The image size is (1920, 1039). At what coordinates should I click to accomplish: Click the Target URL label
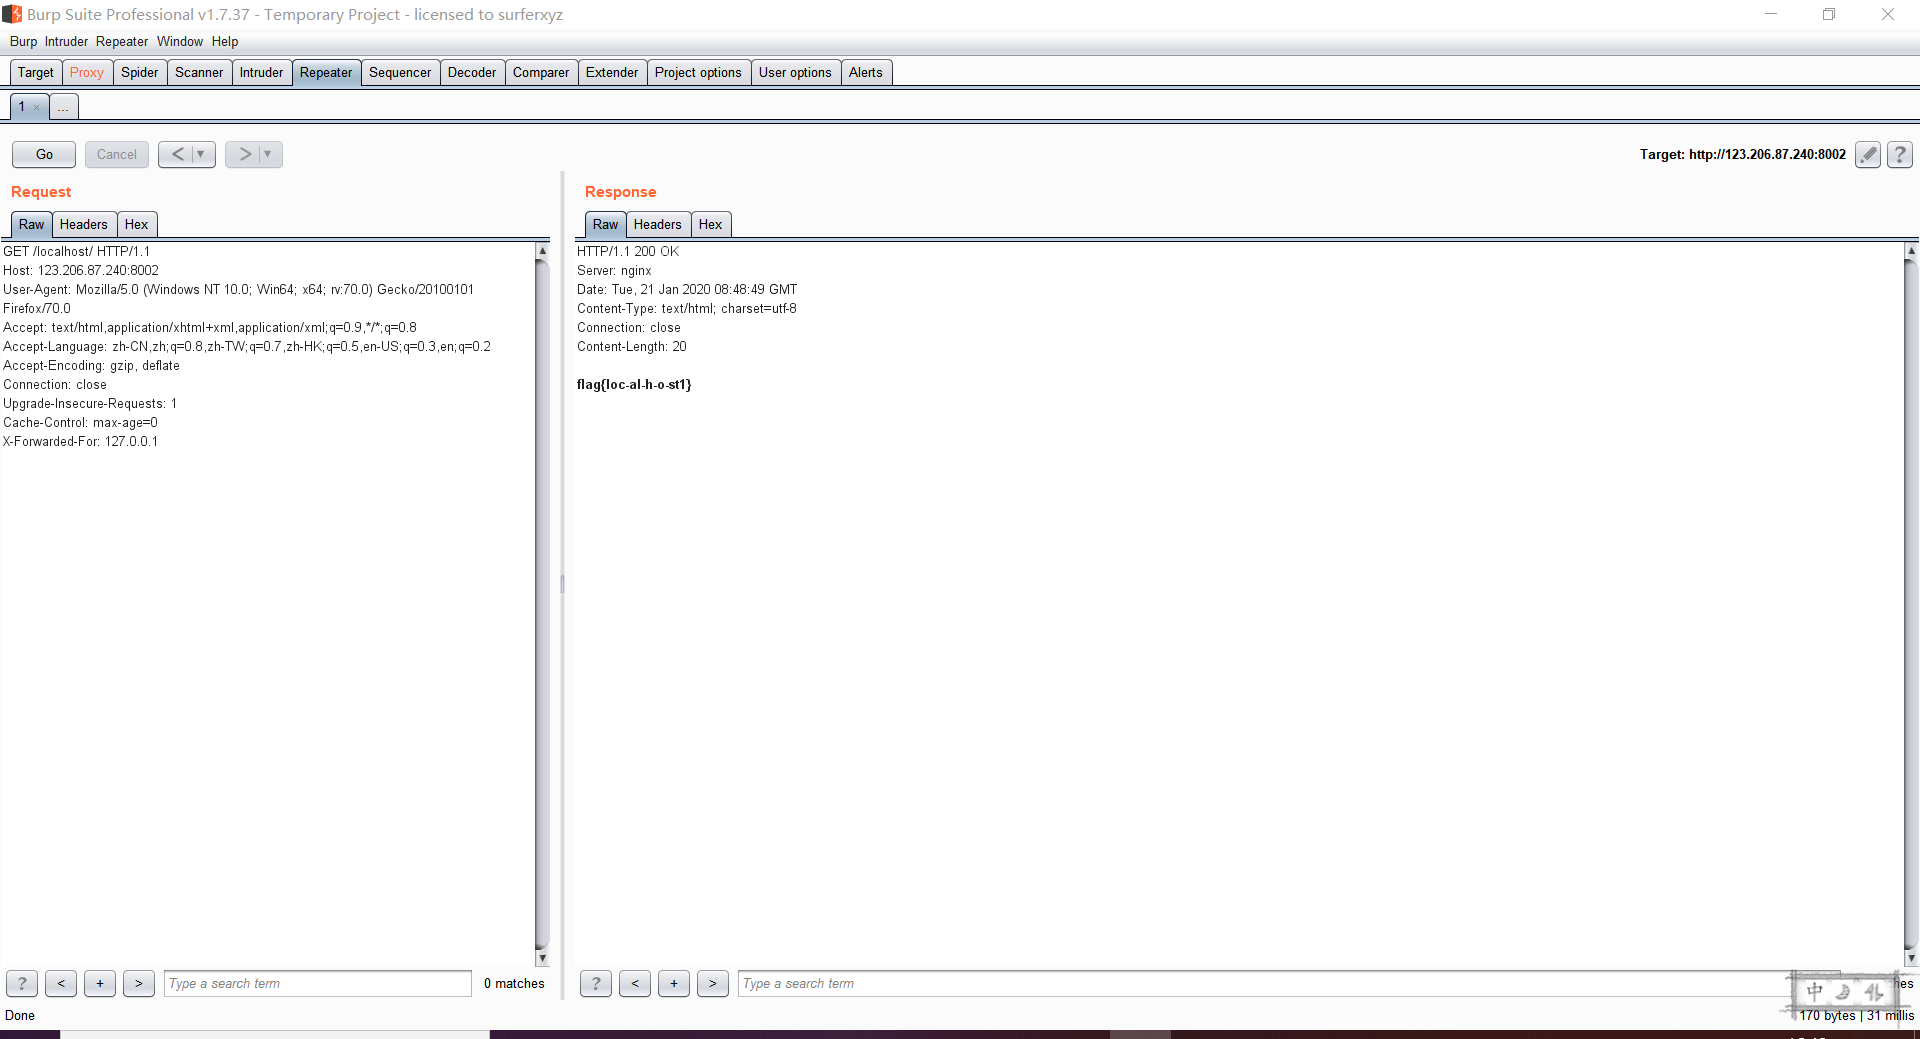coord(1743,154)
